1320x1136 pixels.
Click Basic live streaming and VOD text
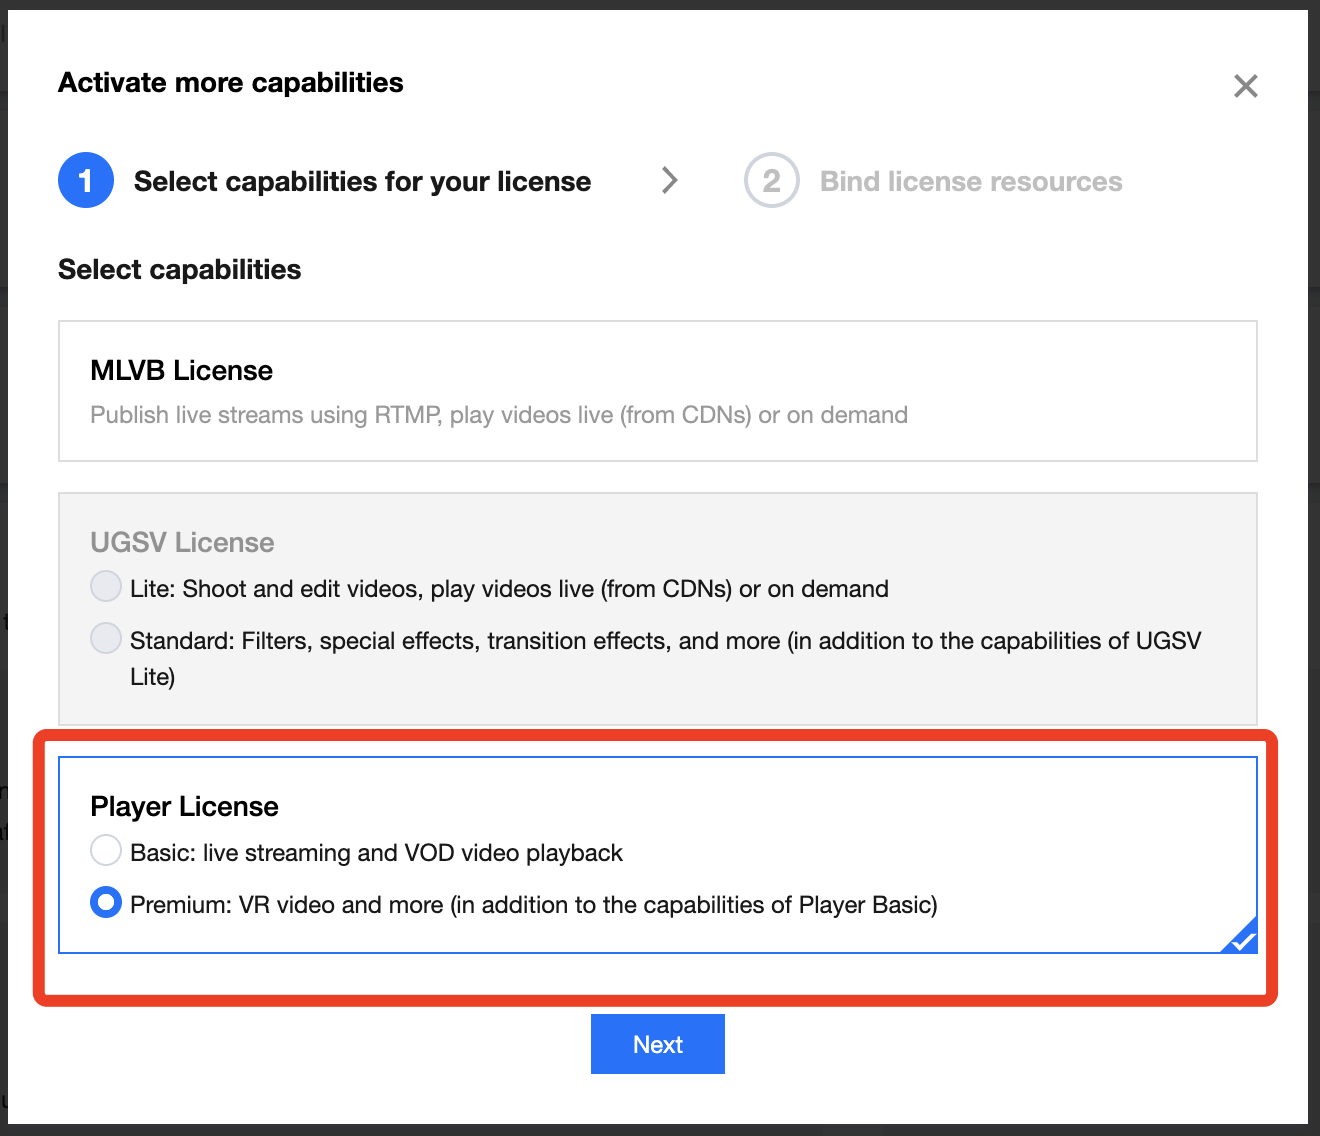(376, 853)
